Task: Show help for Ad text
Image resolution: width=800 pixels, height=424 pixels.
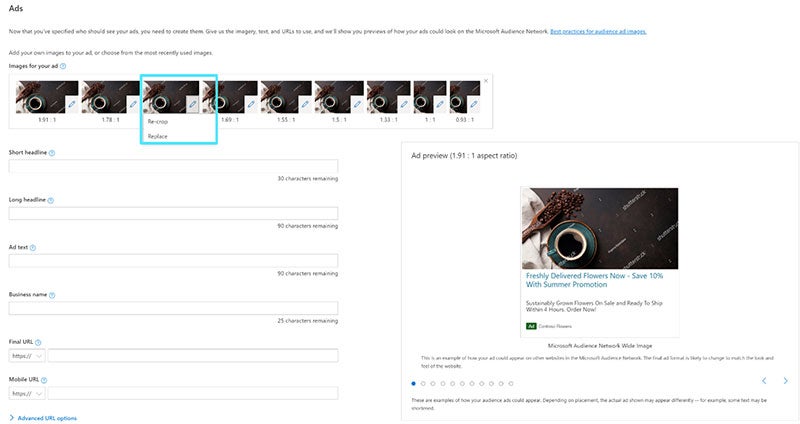Action: coord(33,247)
